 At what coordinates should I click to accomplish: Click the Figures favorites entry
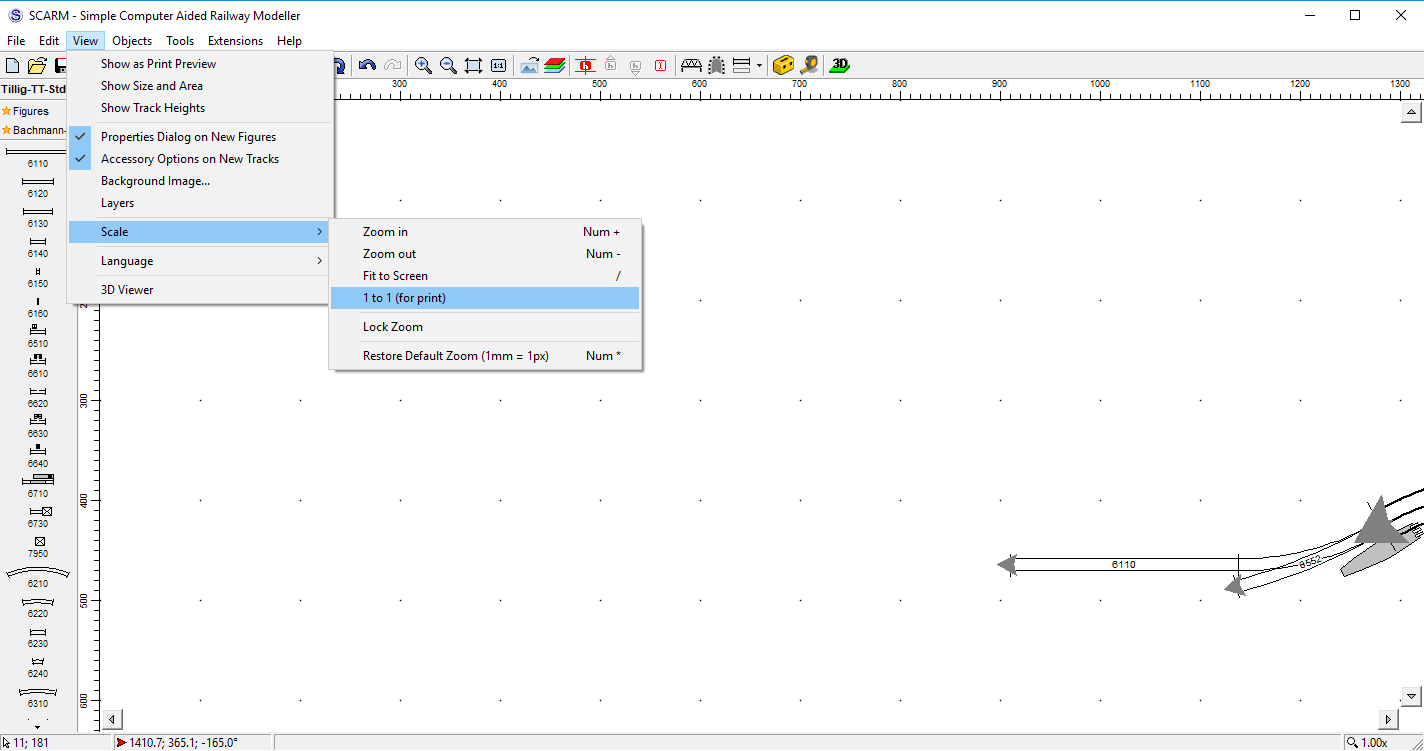[x=31, y=111]
